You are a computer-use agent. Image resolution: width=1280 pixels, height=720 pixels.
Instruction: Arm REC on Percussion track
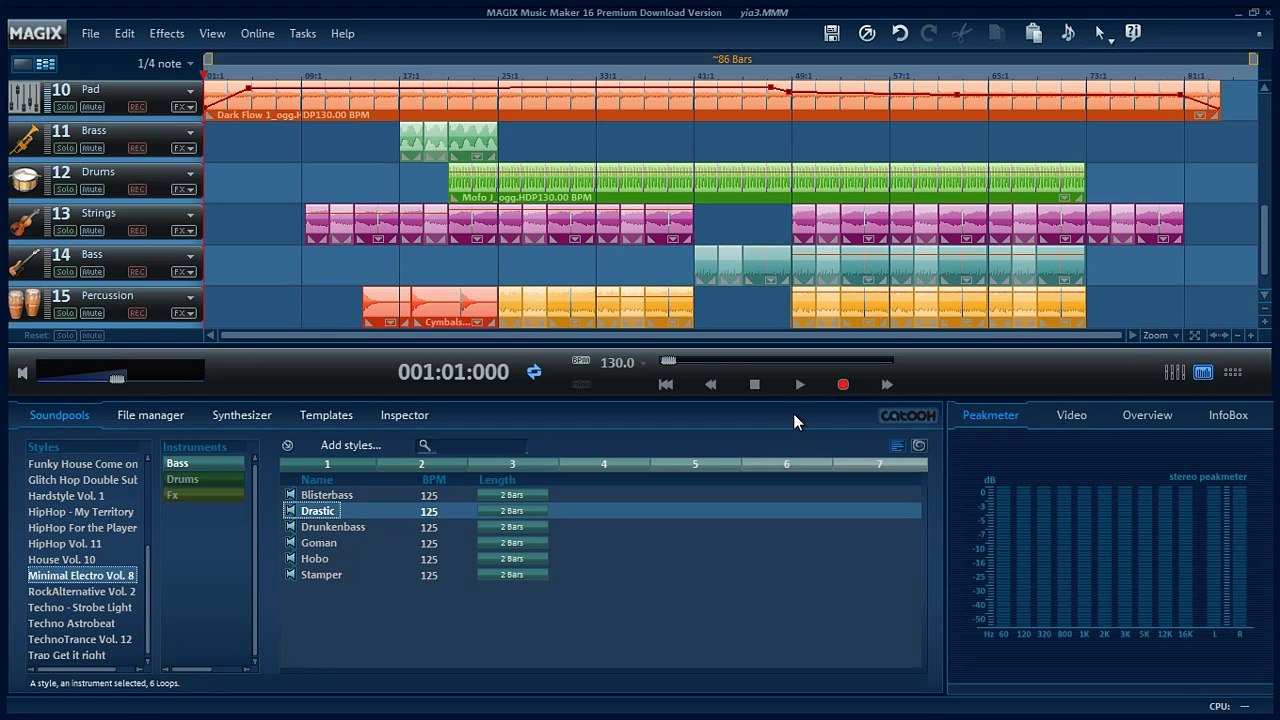pos(137,313)
